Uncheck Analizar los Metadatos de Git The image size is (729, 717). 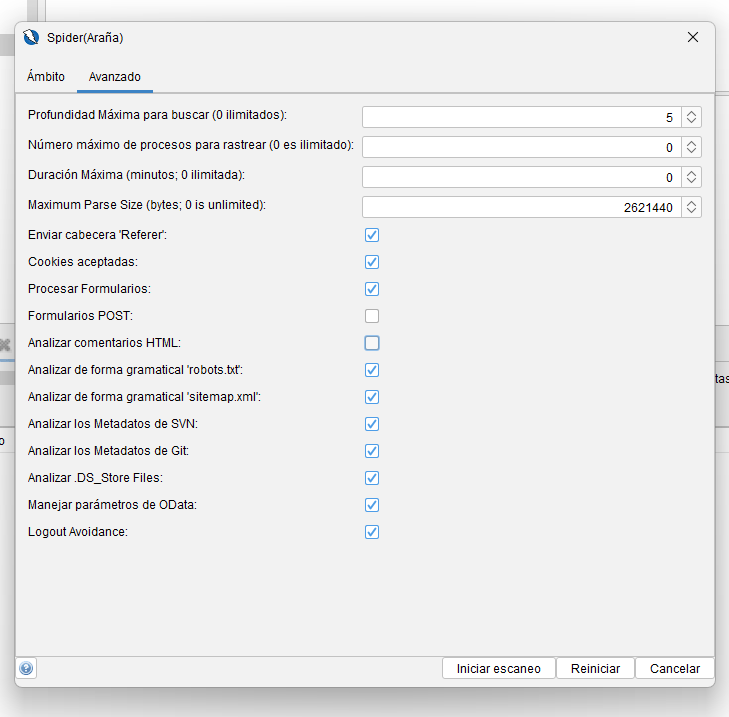[x=372, y=451]
